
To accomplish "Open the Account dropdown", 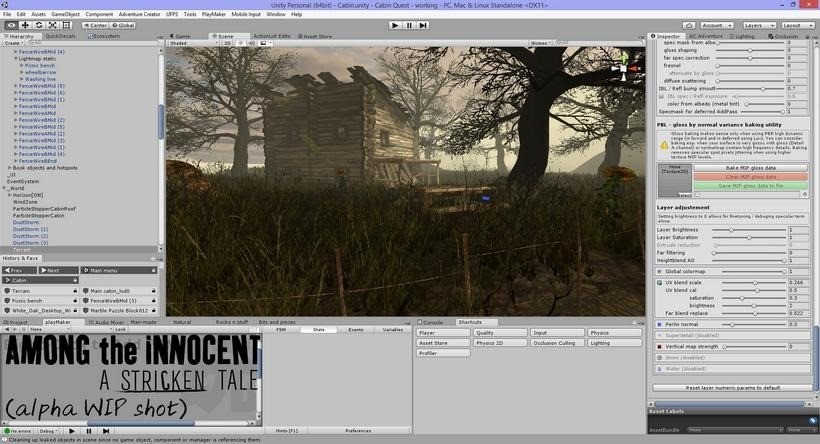I will 716,25.
